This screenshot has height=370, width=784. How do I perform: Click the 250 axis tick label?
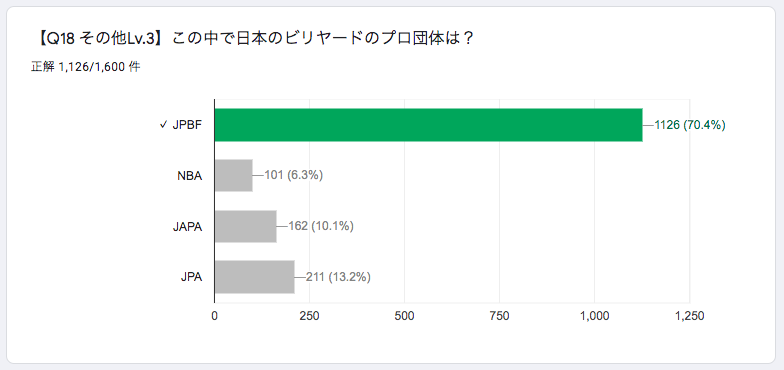[x=310, y=316]
